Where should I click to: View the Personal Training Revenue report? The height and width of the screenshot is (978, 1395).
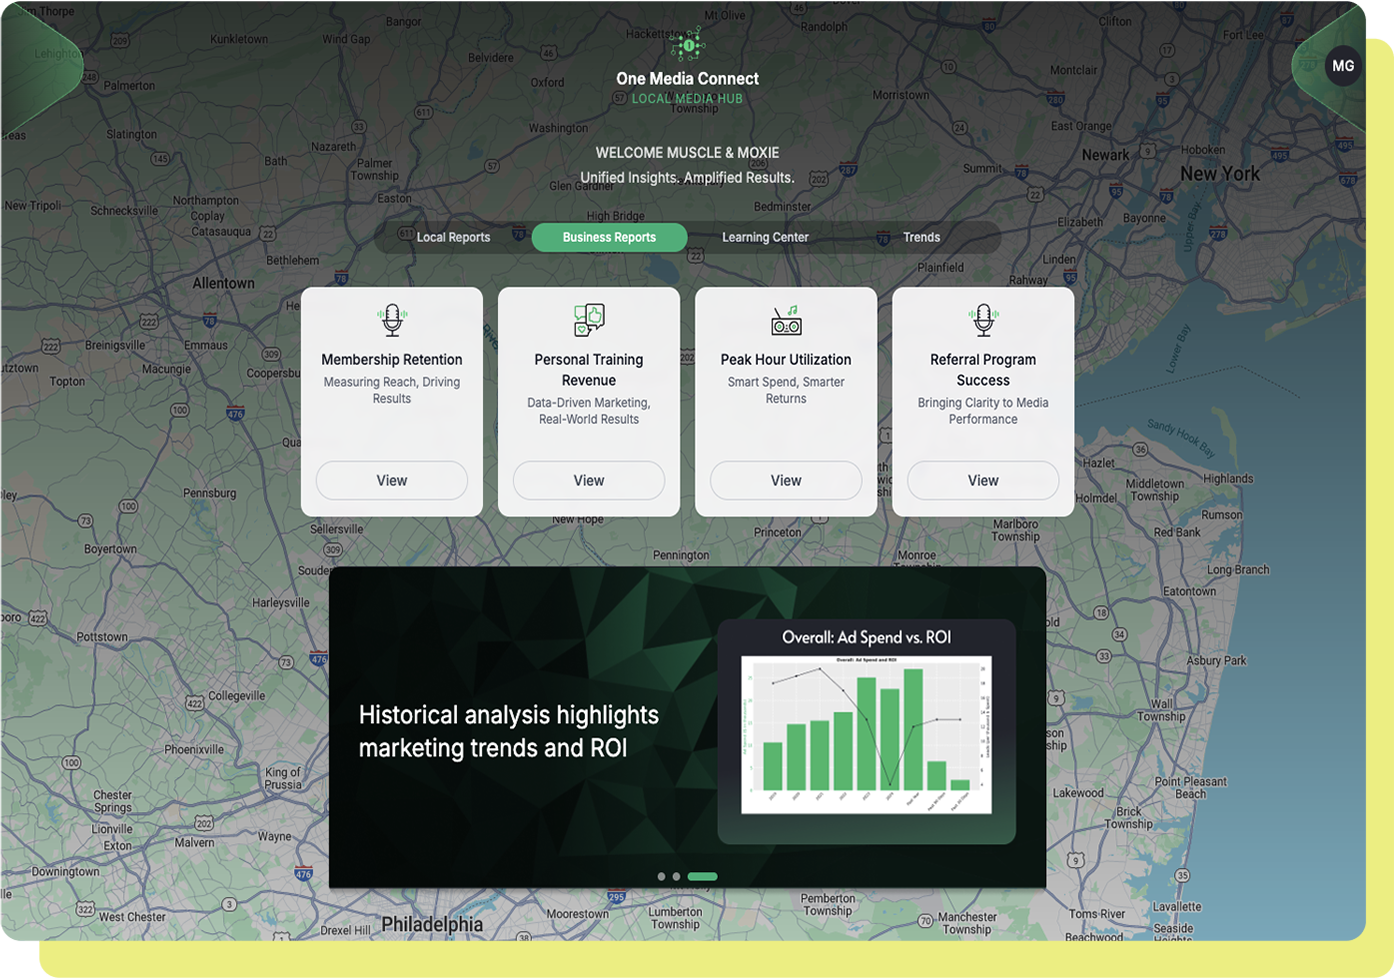[x=589, y=480]
